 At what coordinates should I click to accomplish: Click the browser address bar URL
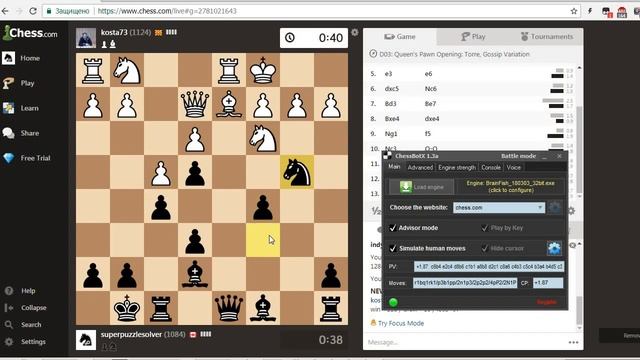tap(167, 11)
